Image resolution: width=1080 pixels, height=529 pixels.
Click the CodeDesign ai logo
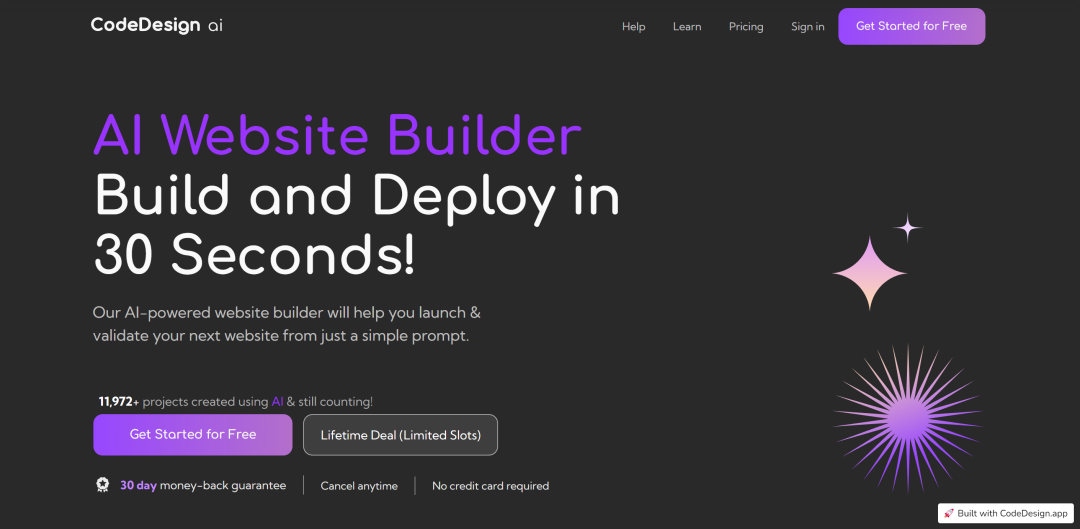(x=157, y=26)
